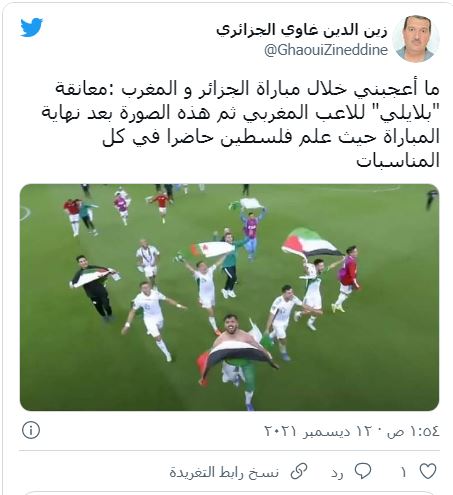
Task: Click the Palestine flag in the photo
Action: point(312,243)
